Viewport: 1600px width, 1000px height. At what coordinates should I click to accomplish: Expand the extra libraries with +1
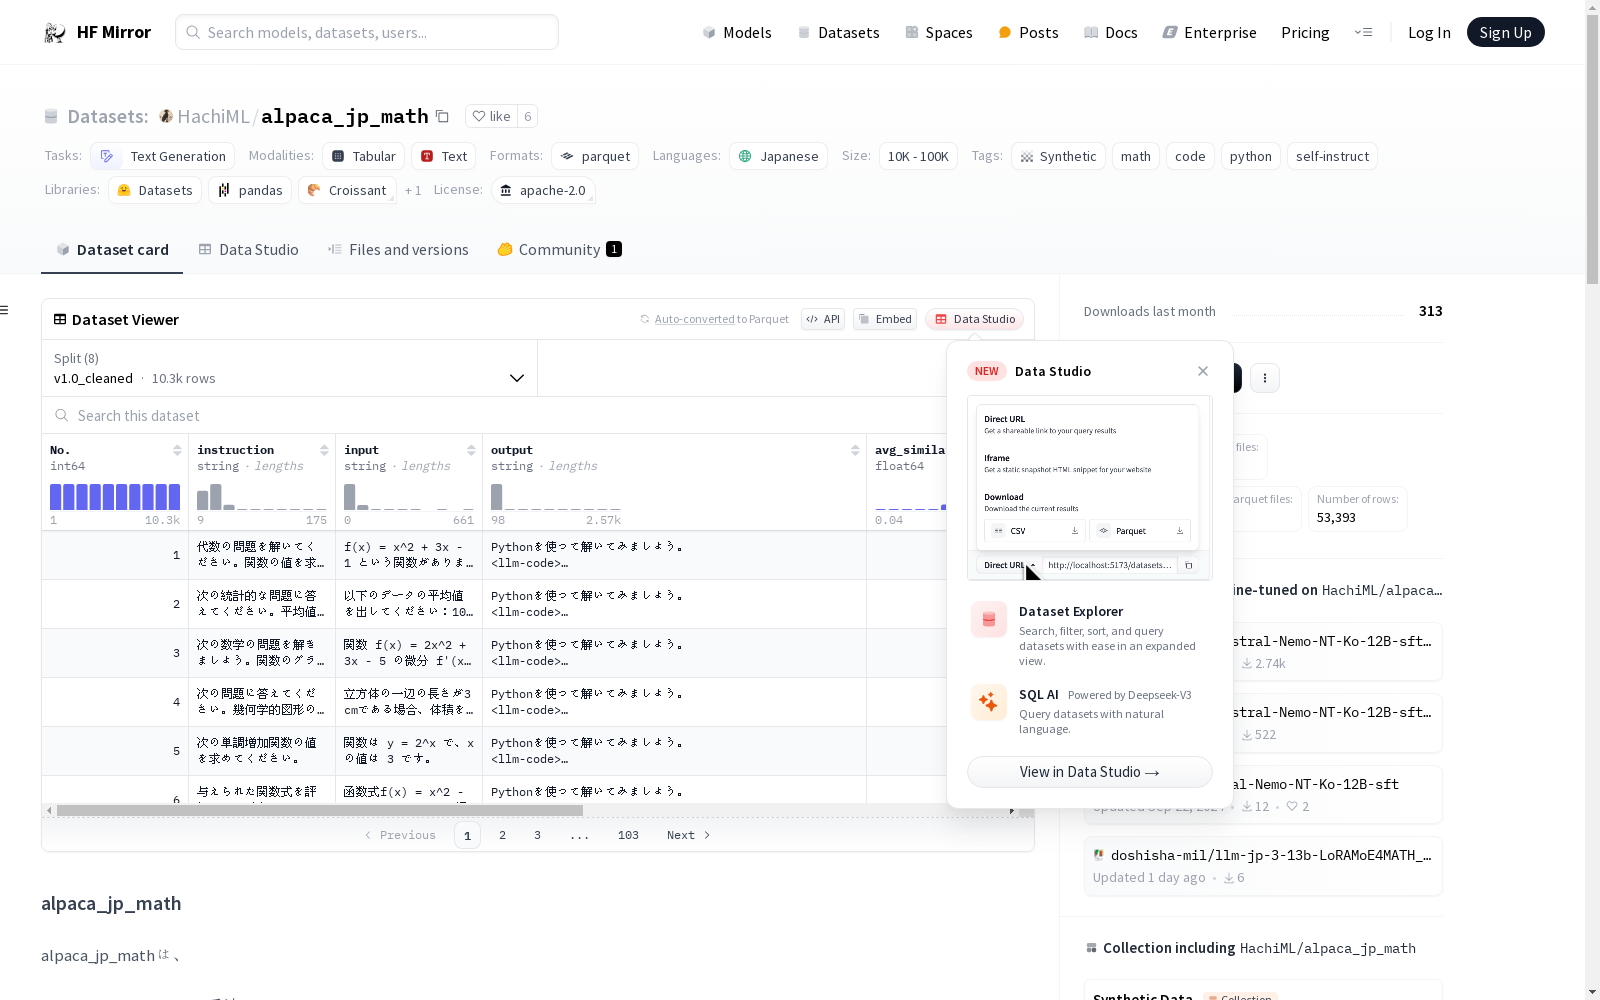[x=412, y=190]
